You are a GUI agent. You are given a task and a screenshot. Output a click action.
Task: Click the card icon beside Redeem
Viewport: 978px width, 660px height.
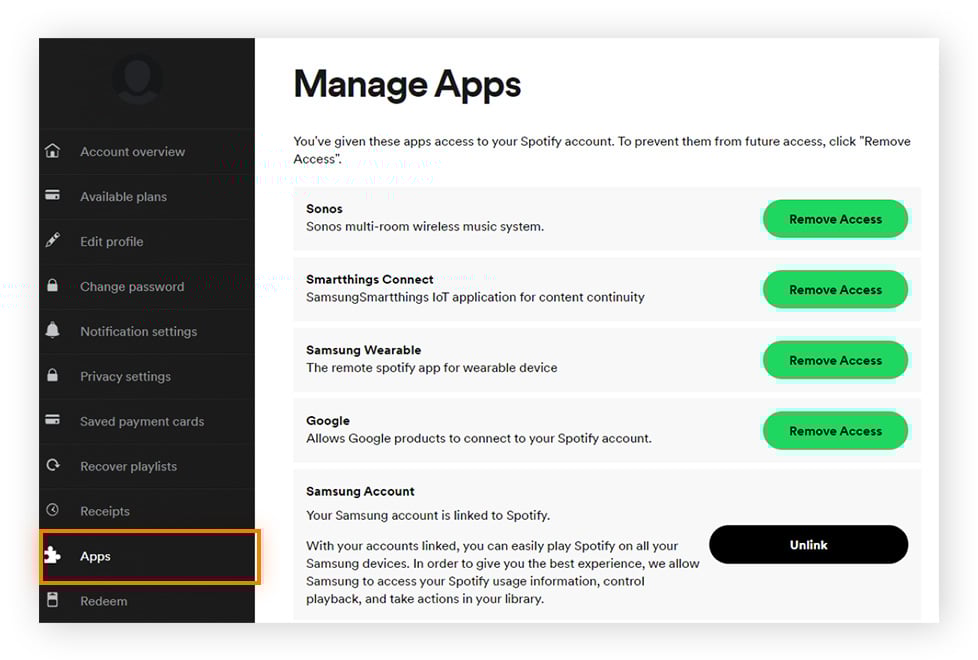point(52,600)
